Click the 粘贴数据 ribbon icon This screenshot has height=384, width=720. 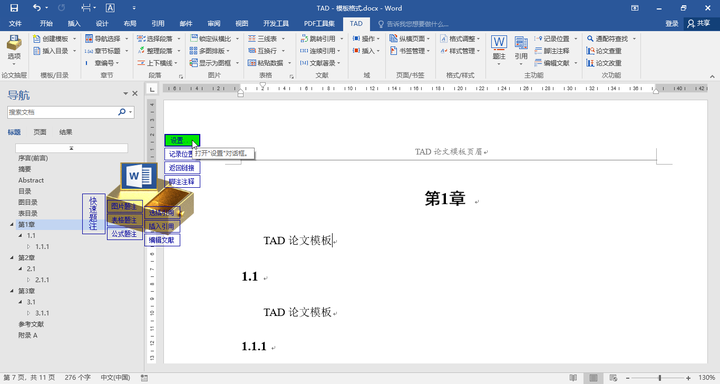click(x=252, y=63)
